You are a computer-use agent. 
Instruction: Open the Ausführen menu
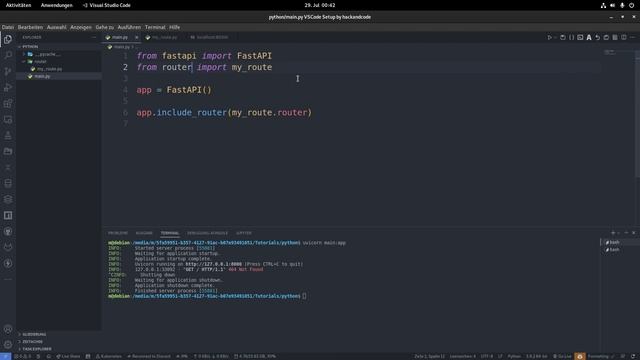pyautogui.click(x=129, y=27)
